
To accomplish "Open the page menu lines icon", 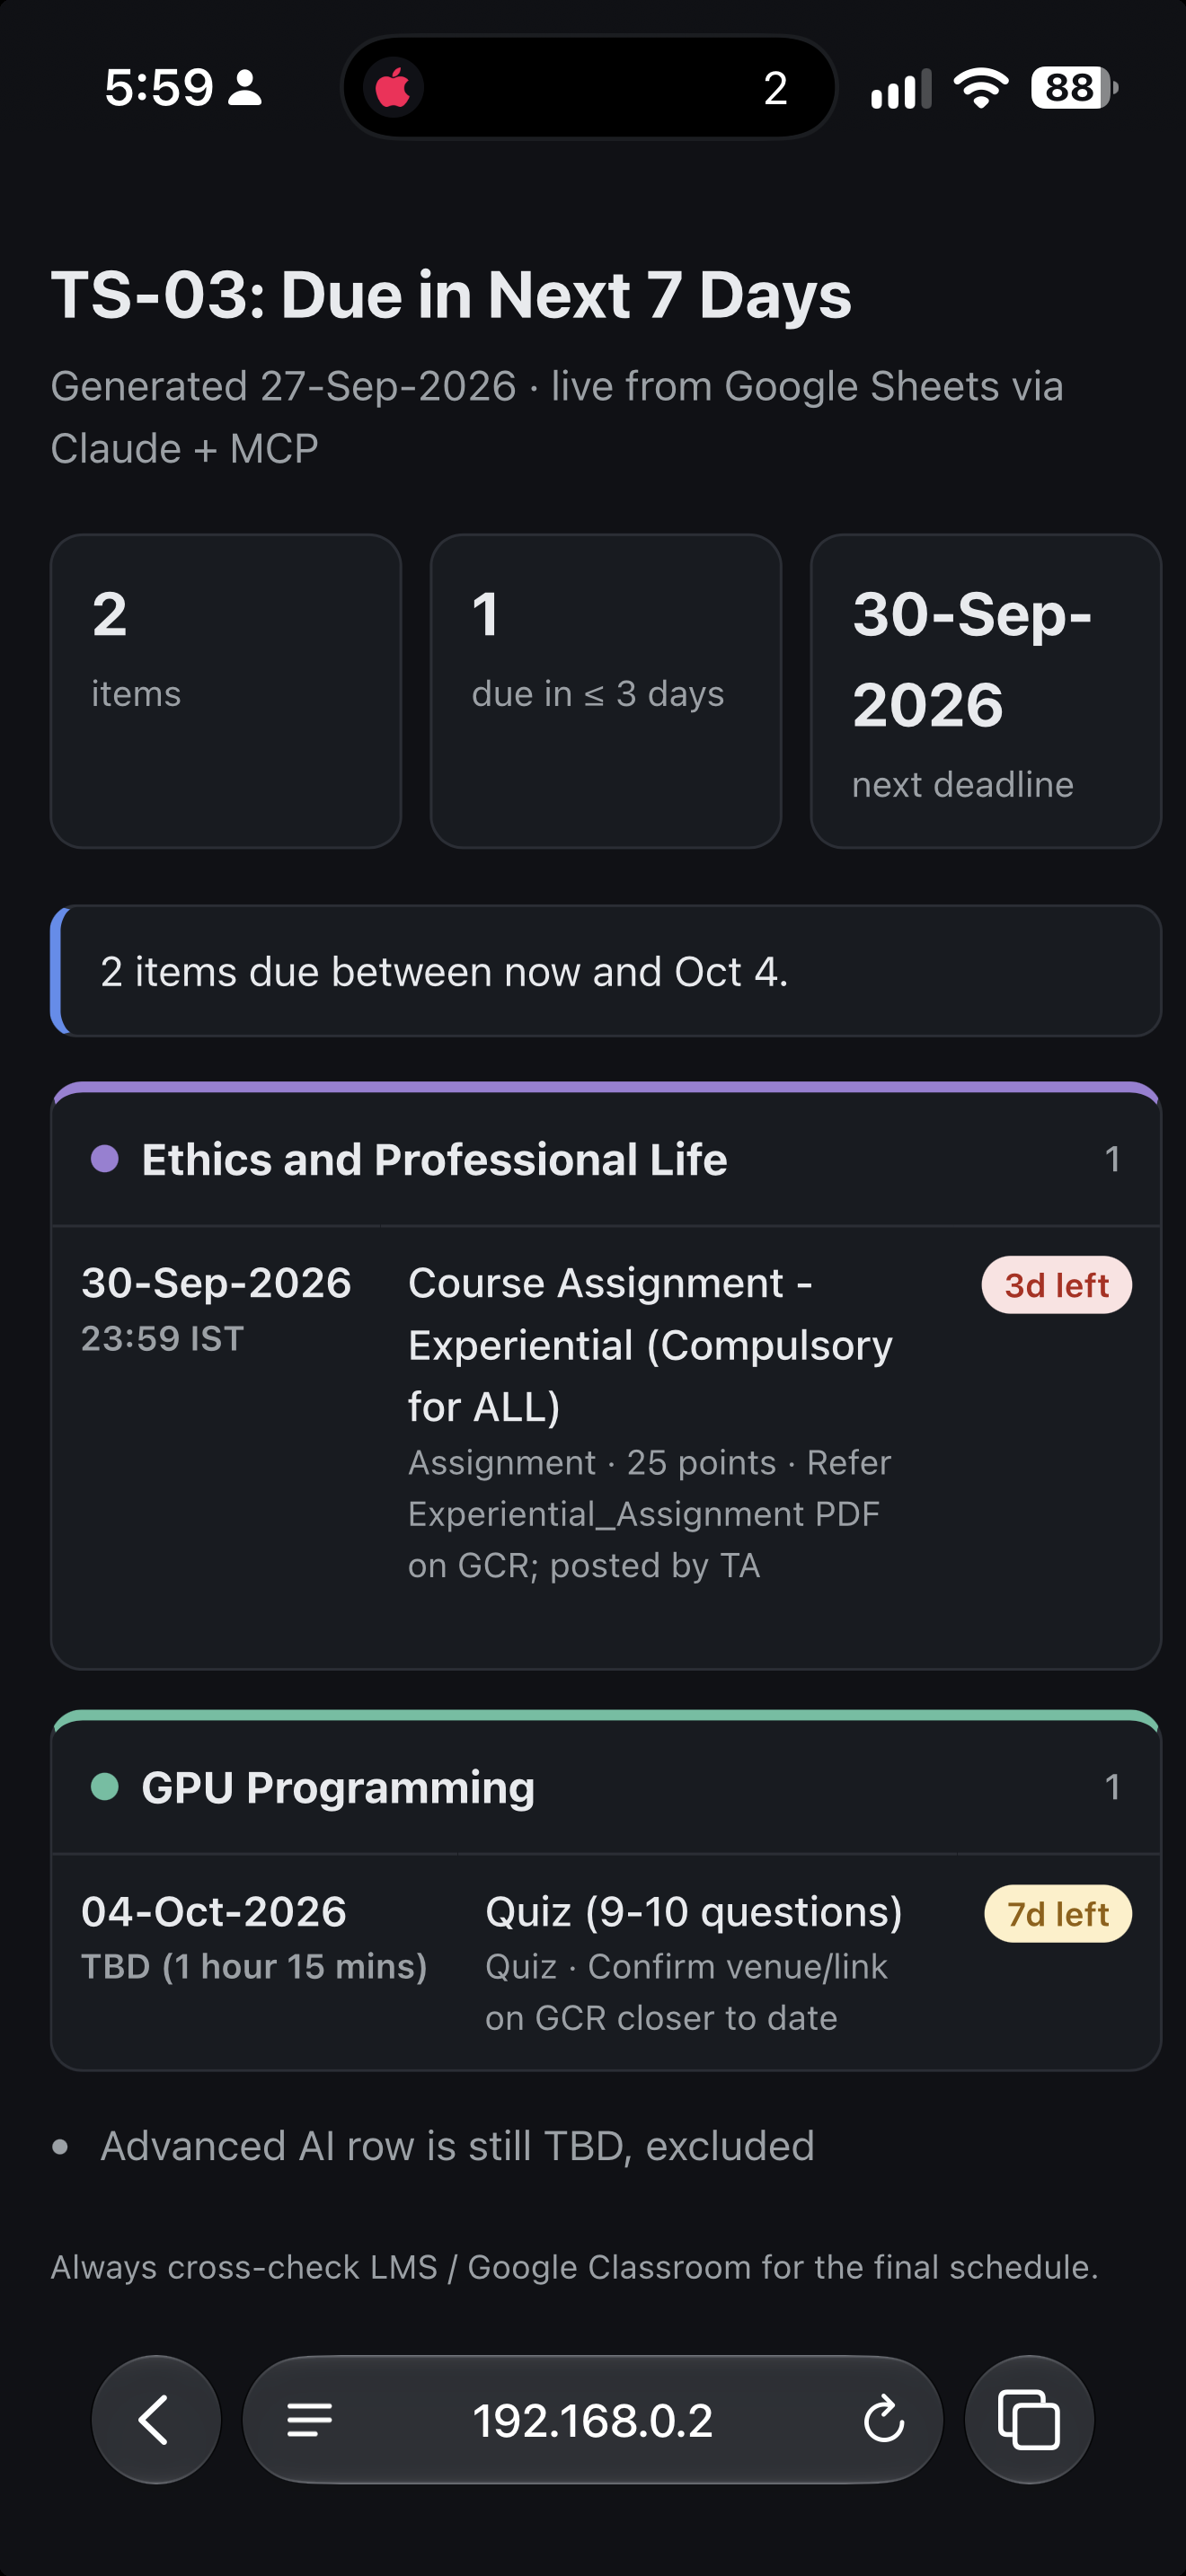I will click(x=309, y=2420).
